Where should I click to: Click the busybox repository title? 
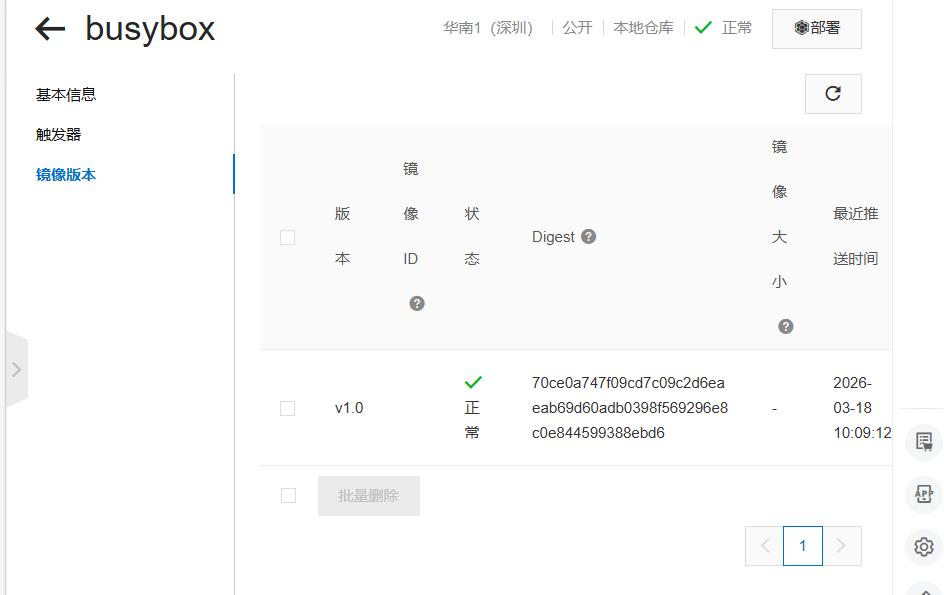click(x=150, y=29)
